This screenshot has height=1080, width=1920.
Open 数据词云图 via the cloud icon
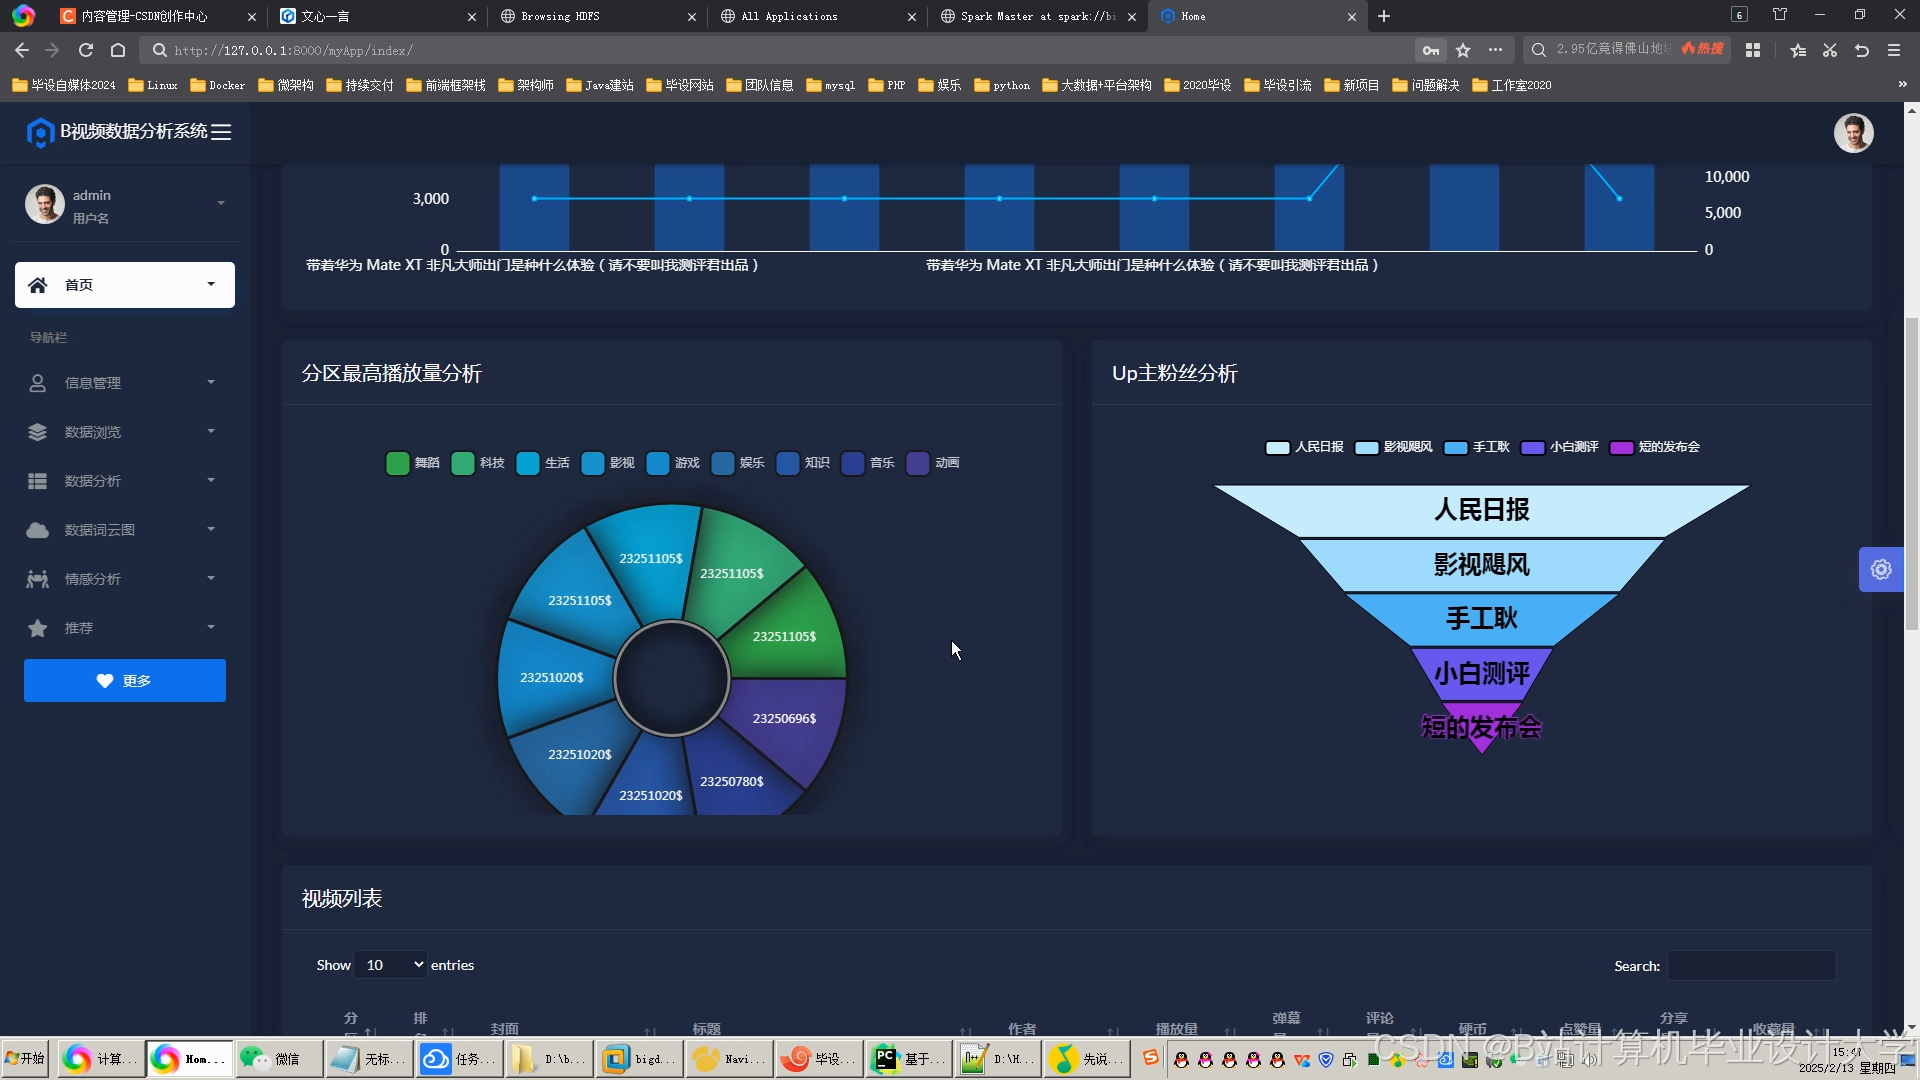(37, 530)
